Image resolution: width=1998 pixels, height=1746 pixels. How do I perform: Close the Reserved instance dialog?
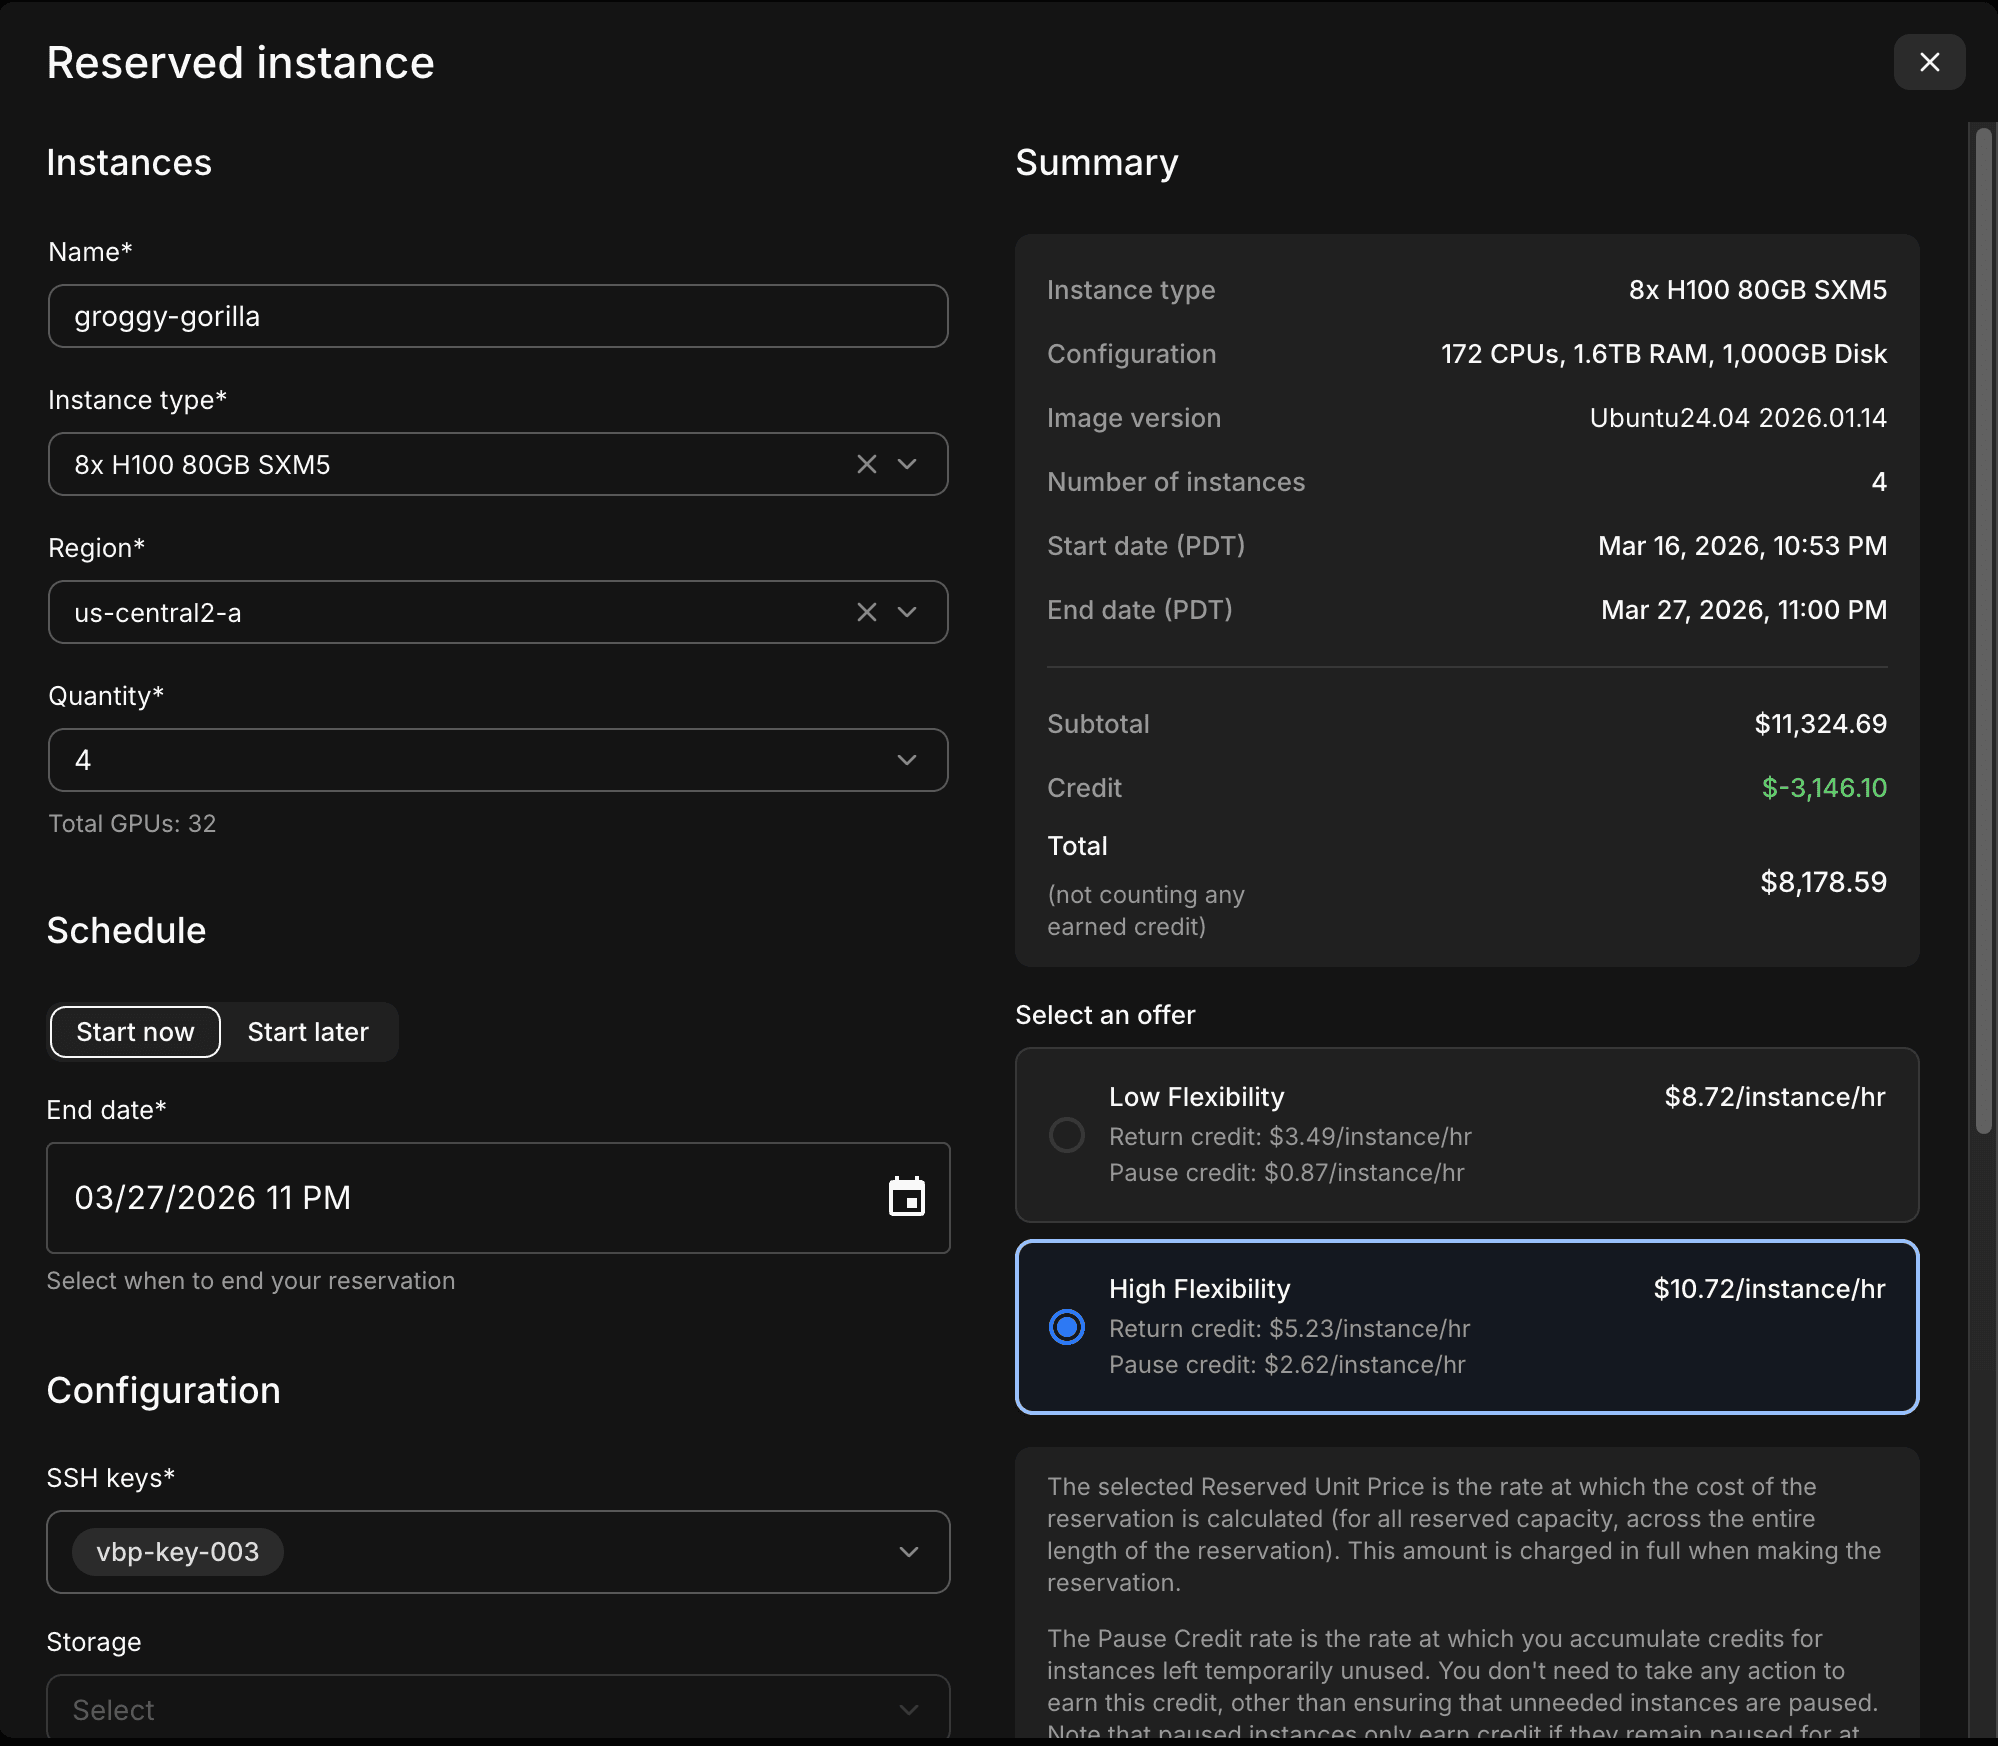pyautogui.click(x=1929, y=62)
